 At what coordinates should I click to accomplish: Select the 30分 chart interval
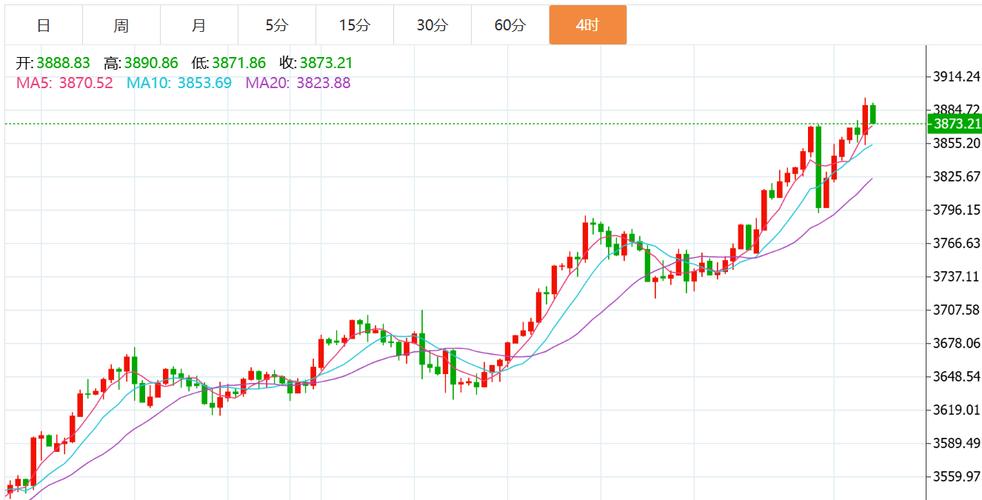[432, 25]
